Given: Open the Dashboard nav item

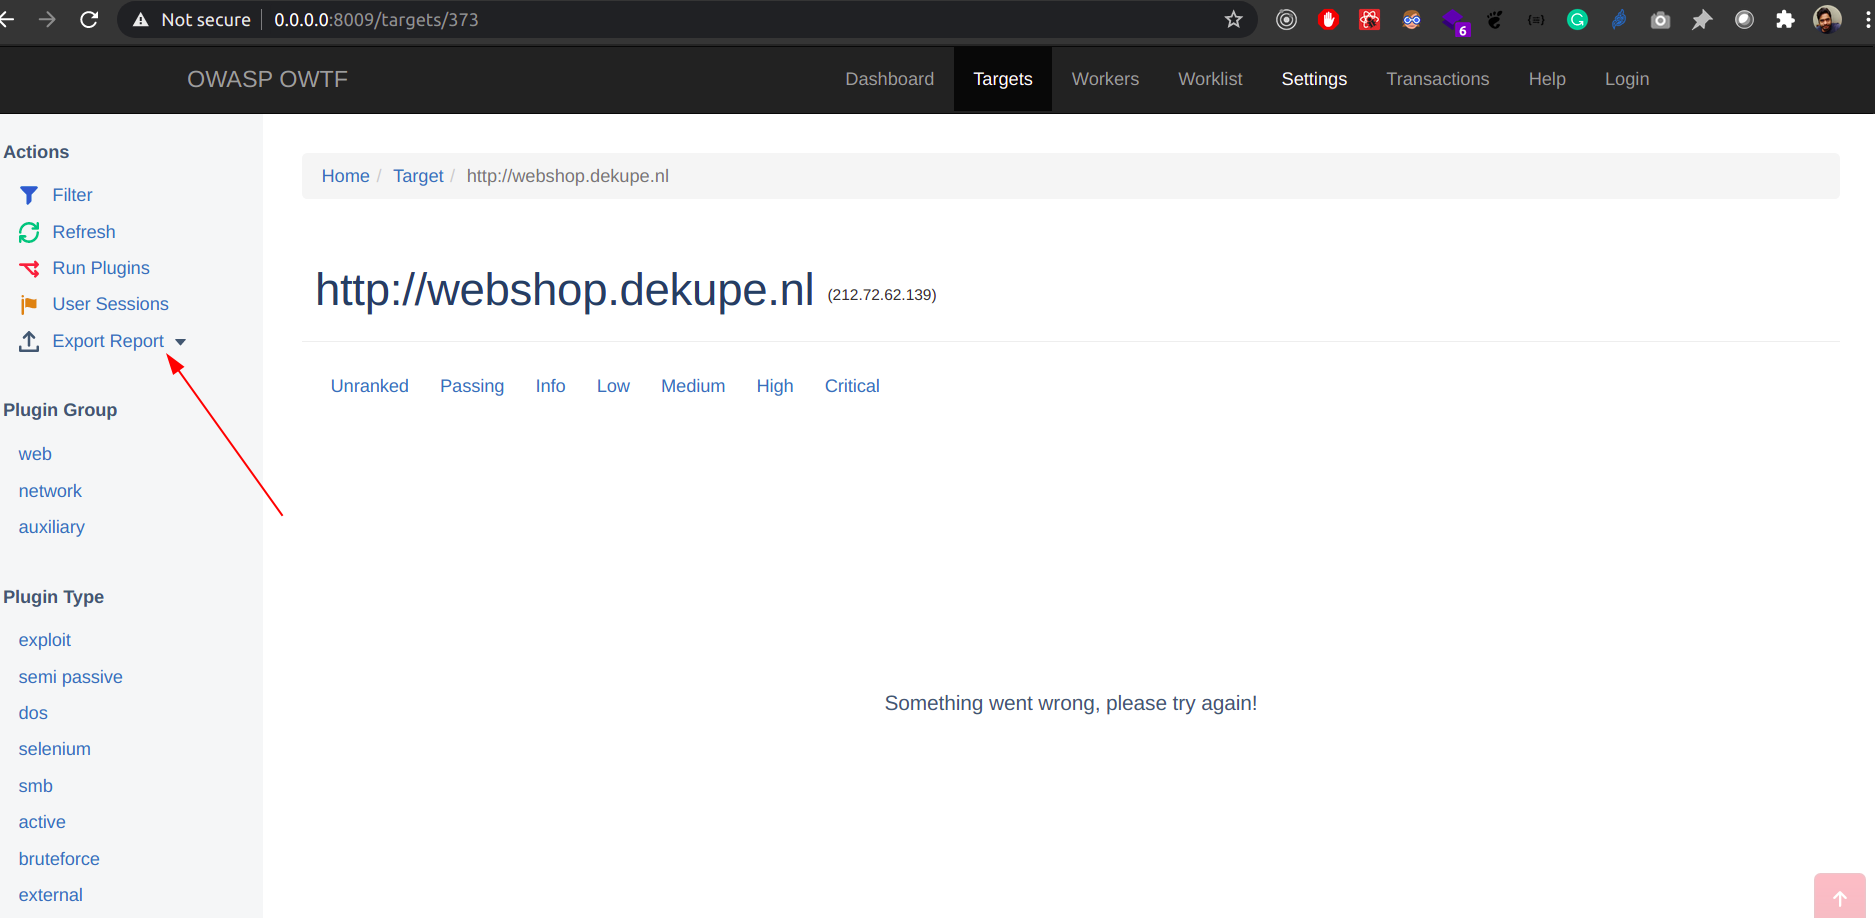Looking at the screenshot, I should point(890,79).
